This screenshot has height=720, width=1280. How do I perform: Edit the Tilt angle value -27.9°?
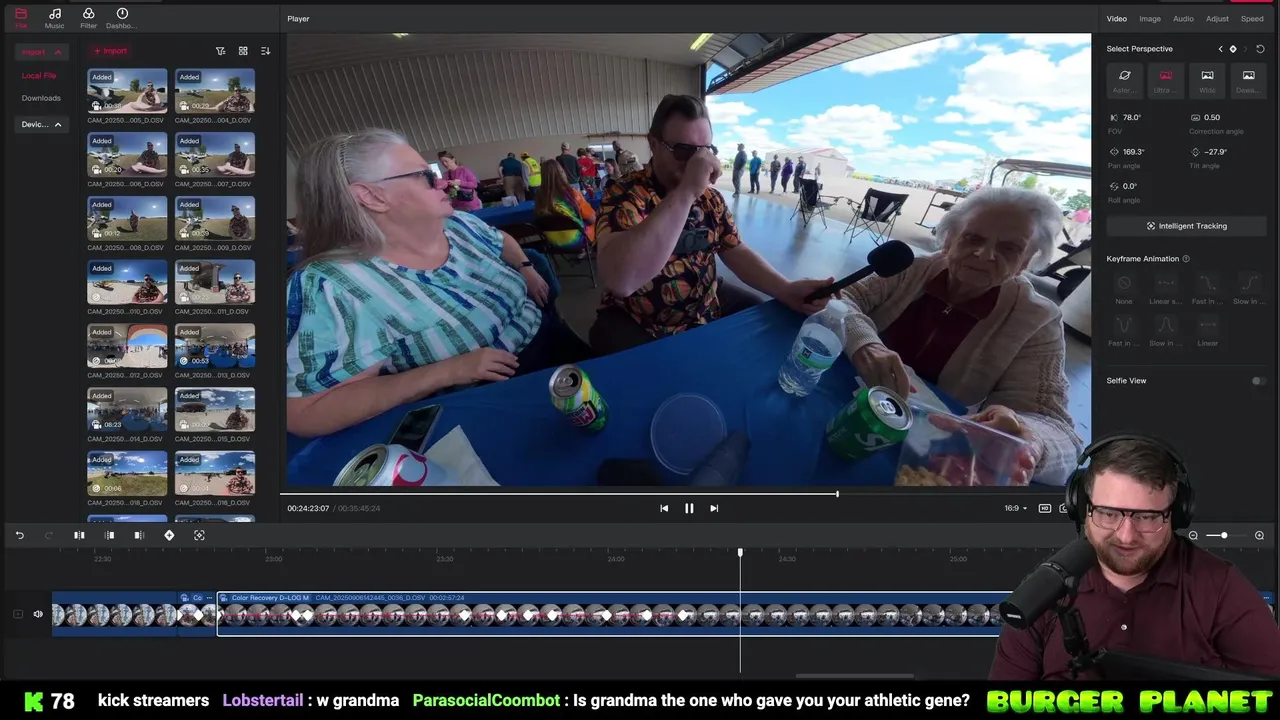(1216, 152)
